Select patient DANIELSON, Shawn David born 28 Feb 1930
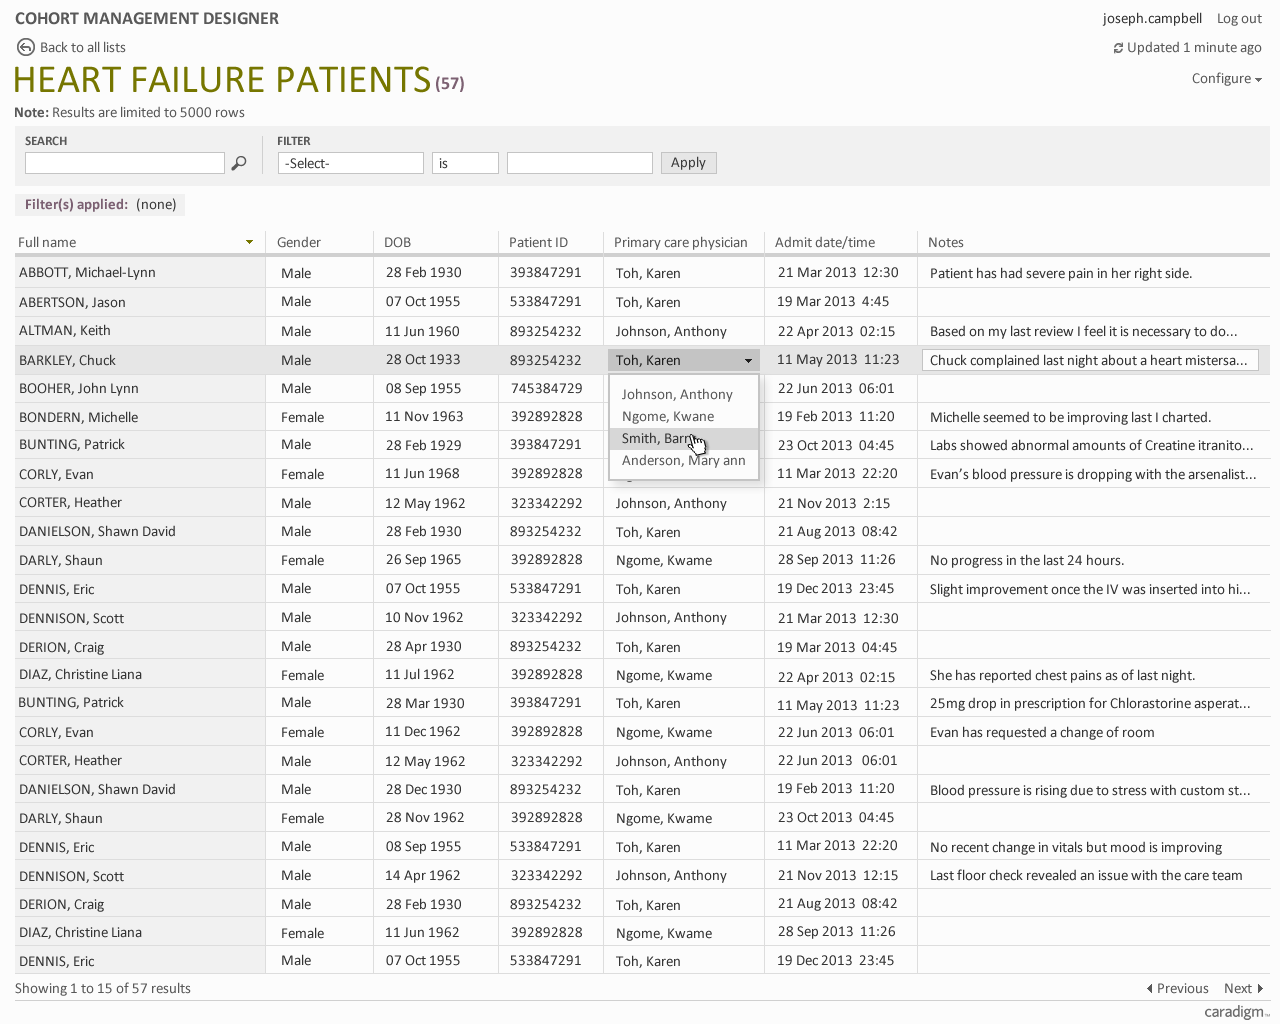 coord(97,531)
